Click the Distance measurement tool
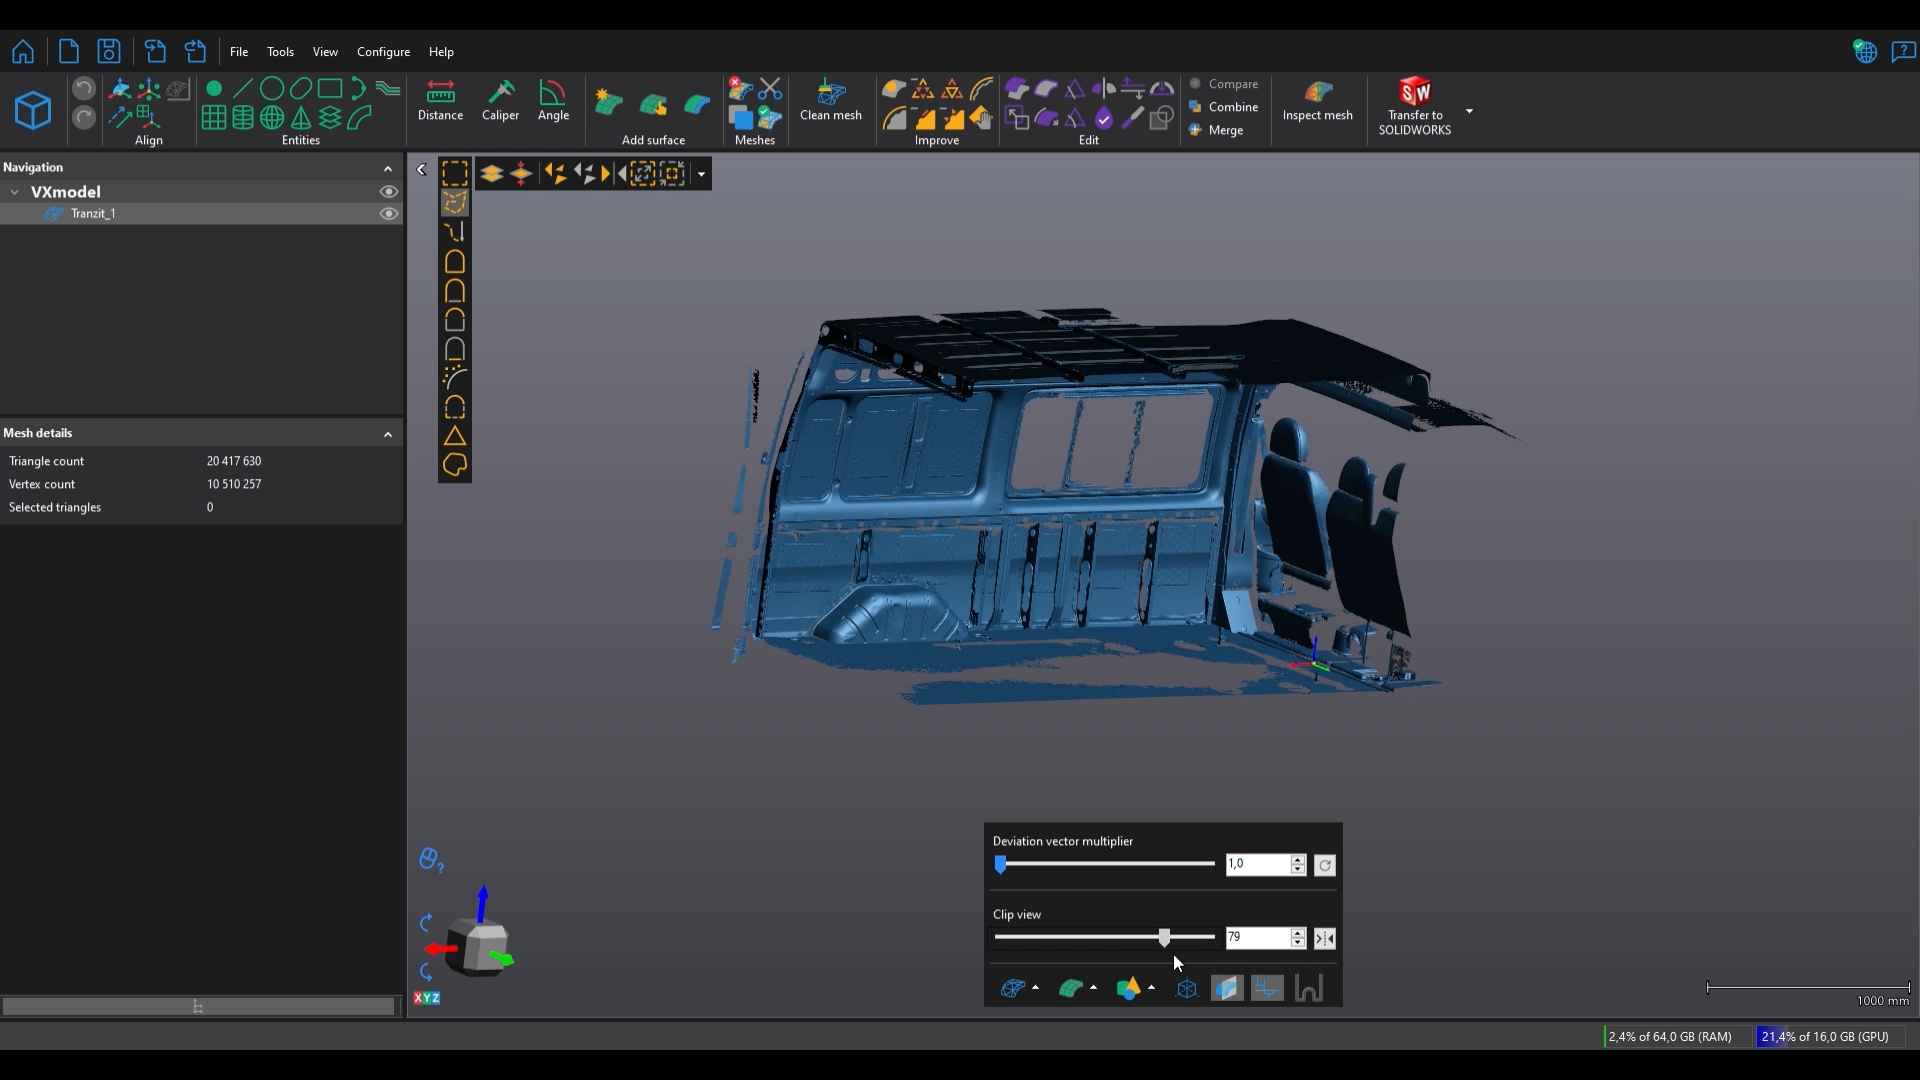 tap(440, 100)
